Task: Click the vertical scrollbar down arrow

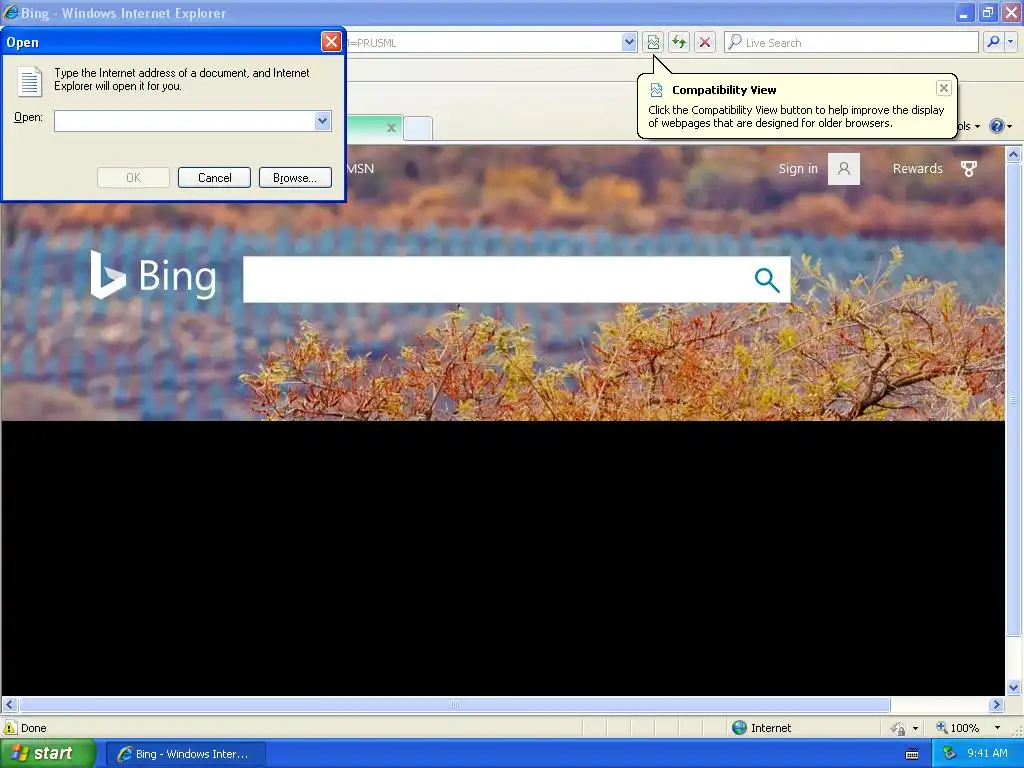Action: [x=1014, y=687]
